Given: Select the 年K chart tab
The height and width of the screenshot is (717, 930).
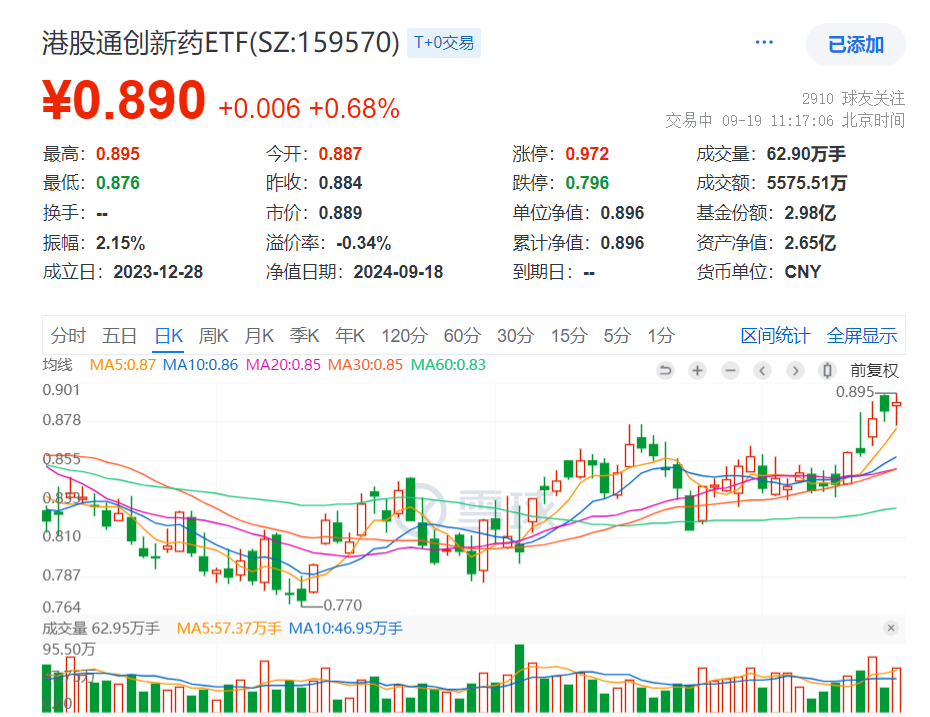Looking at the screenshot, I should coord(350,336).
